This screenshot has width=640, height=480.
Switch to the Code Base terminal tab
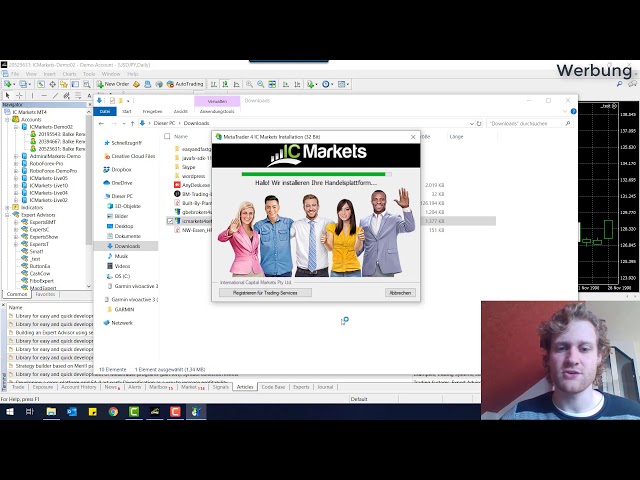(x=272, y=386)
